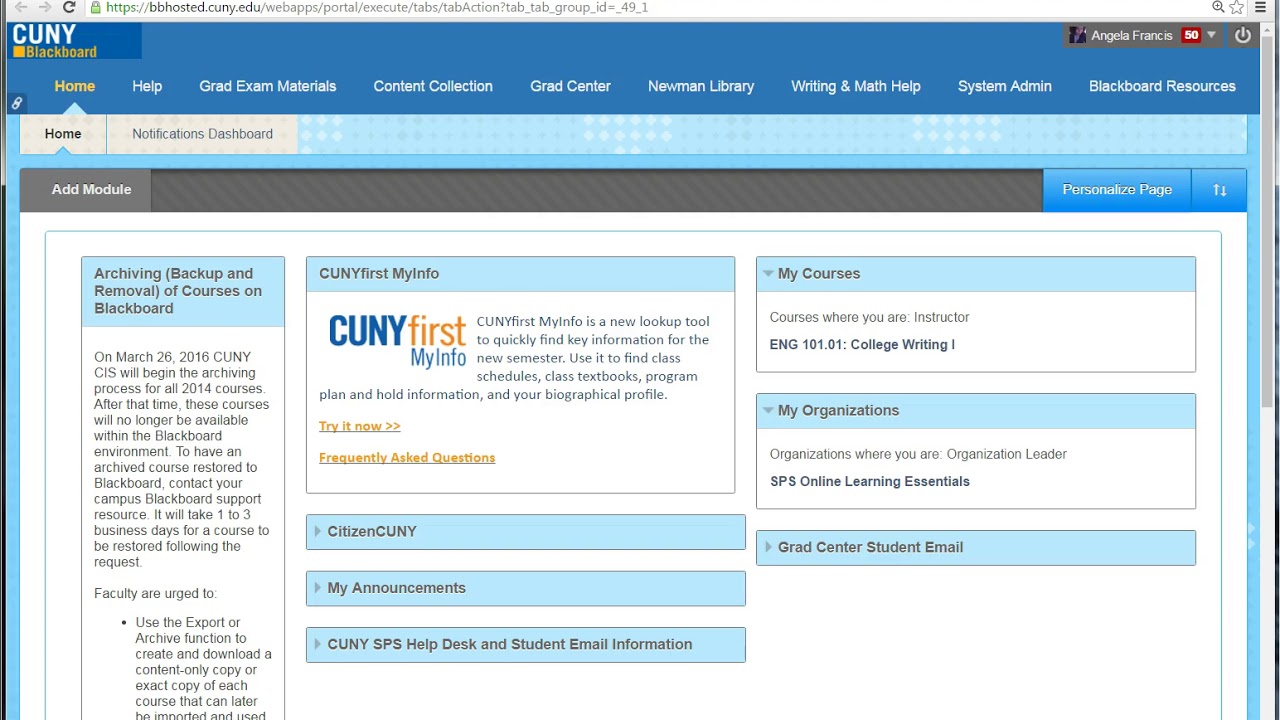Click the reorder modules arrows icon
Image resolution: width=1280 pixels, height=720 pixels.
pos(1220,190)
